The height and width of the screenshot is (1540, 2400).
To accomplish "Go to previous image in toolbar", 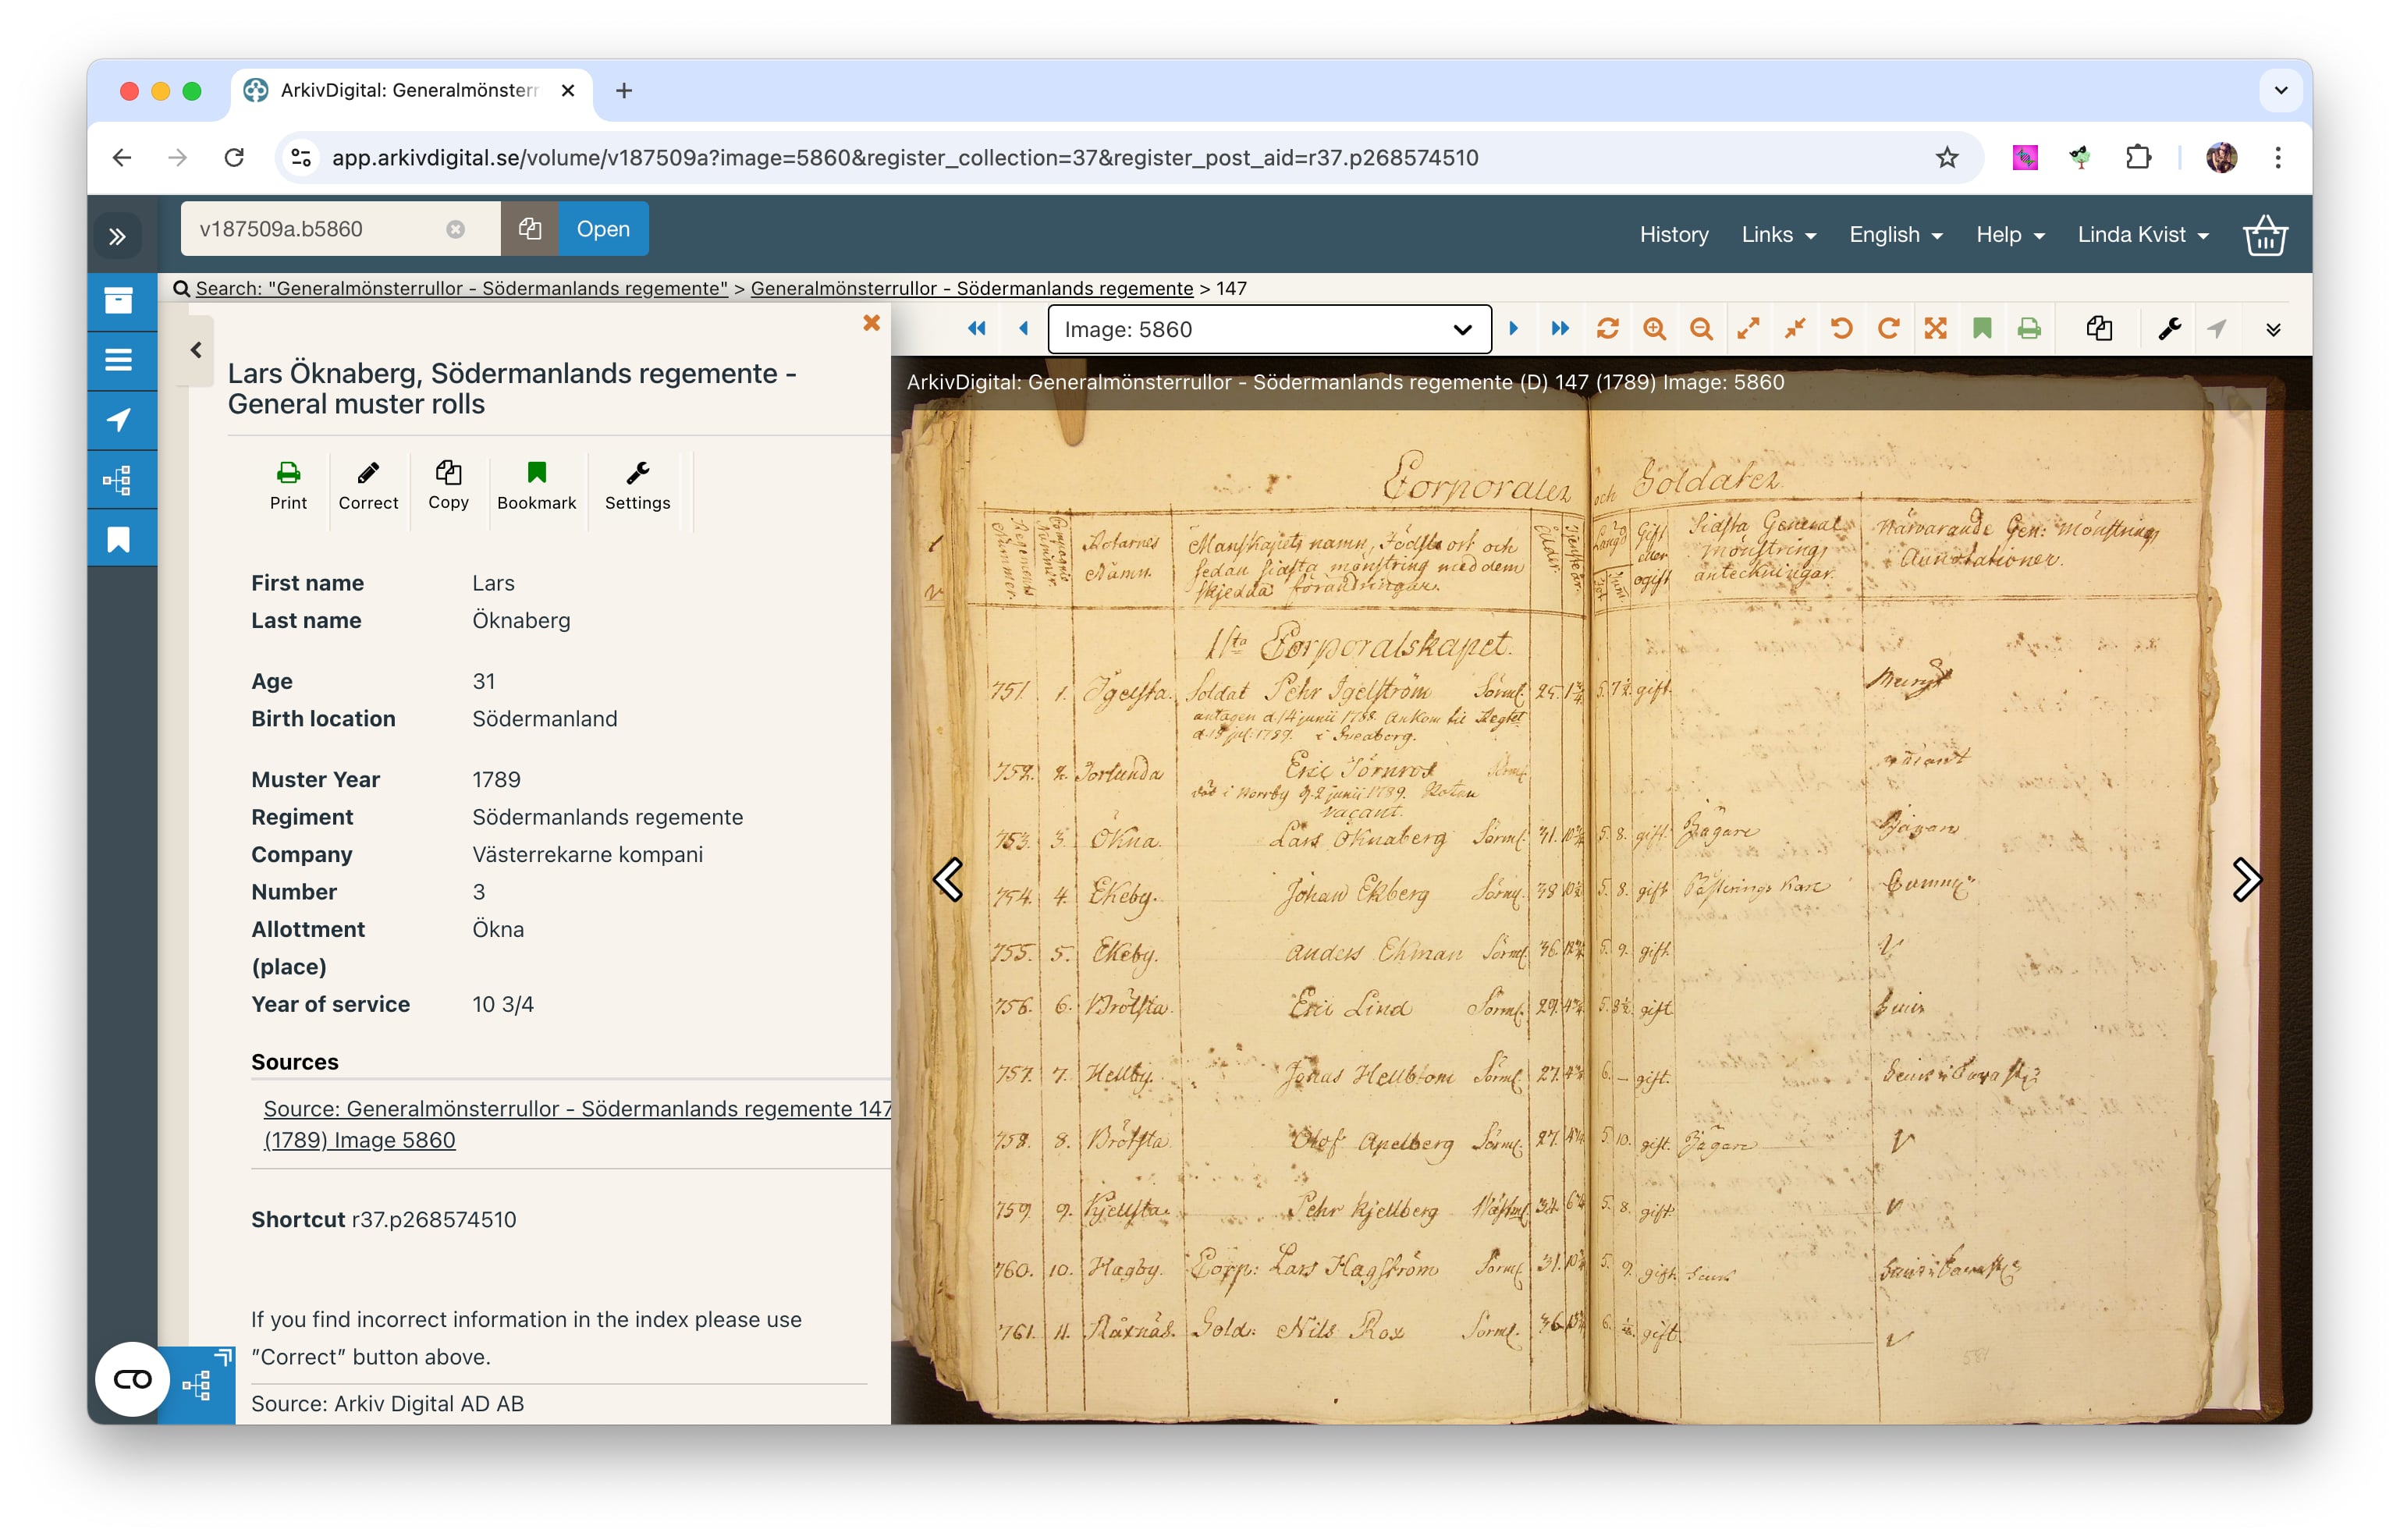I will point(1023,329).
